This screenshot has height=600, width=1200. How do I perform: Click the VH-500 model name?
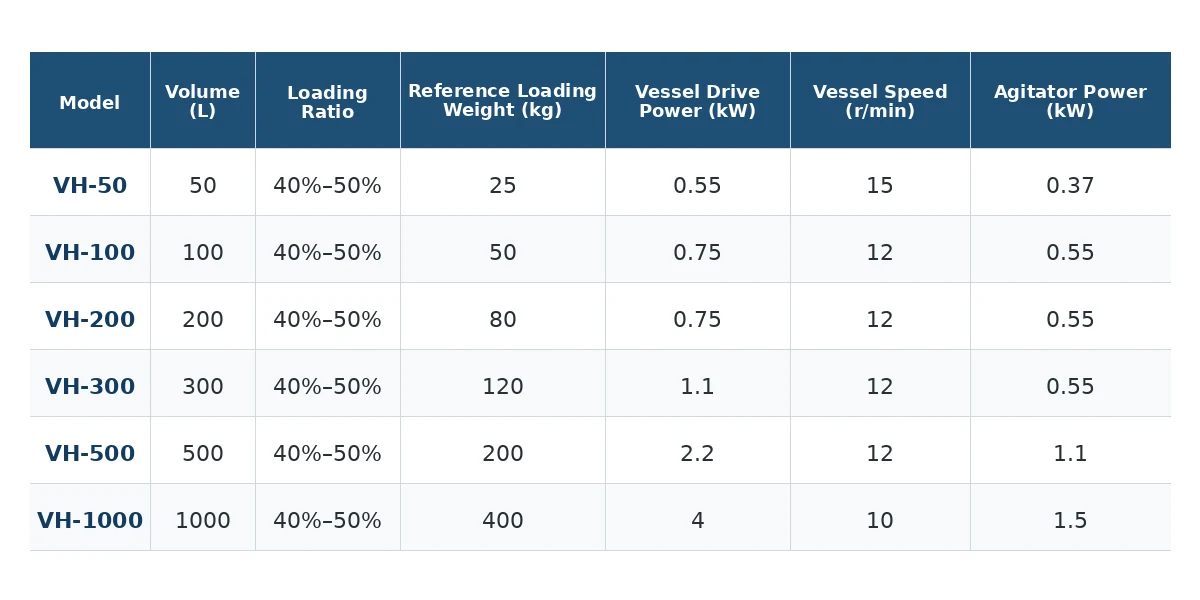pos(90,454)
